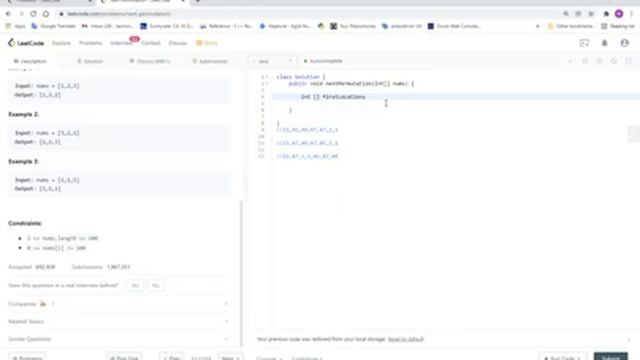Expand the Similar Questions section

click(118, 339)
